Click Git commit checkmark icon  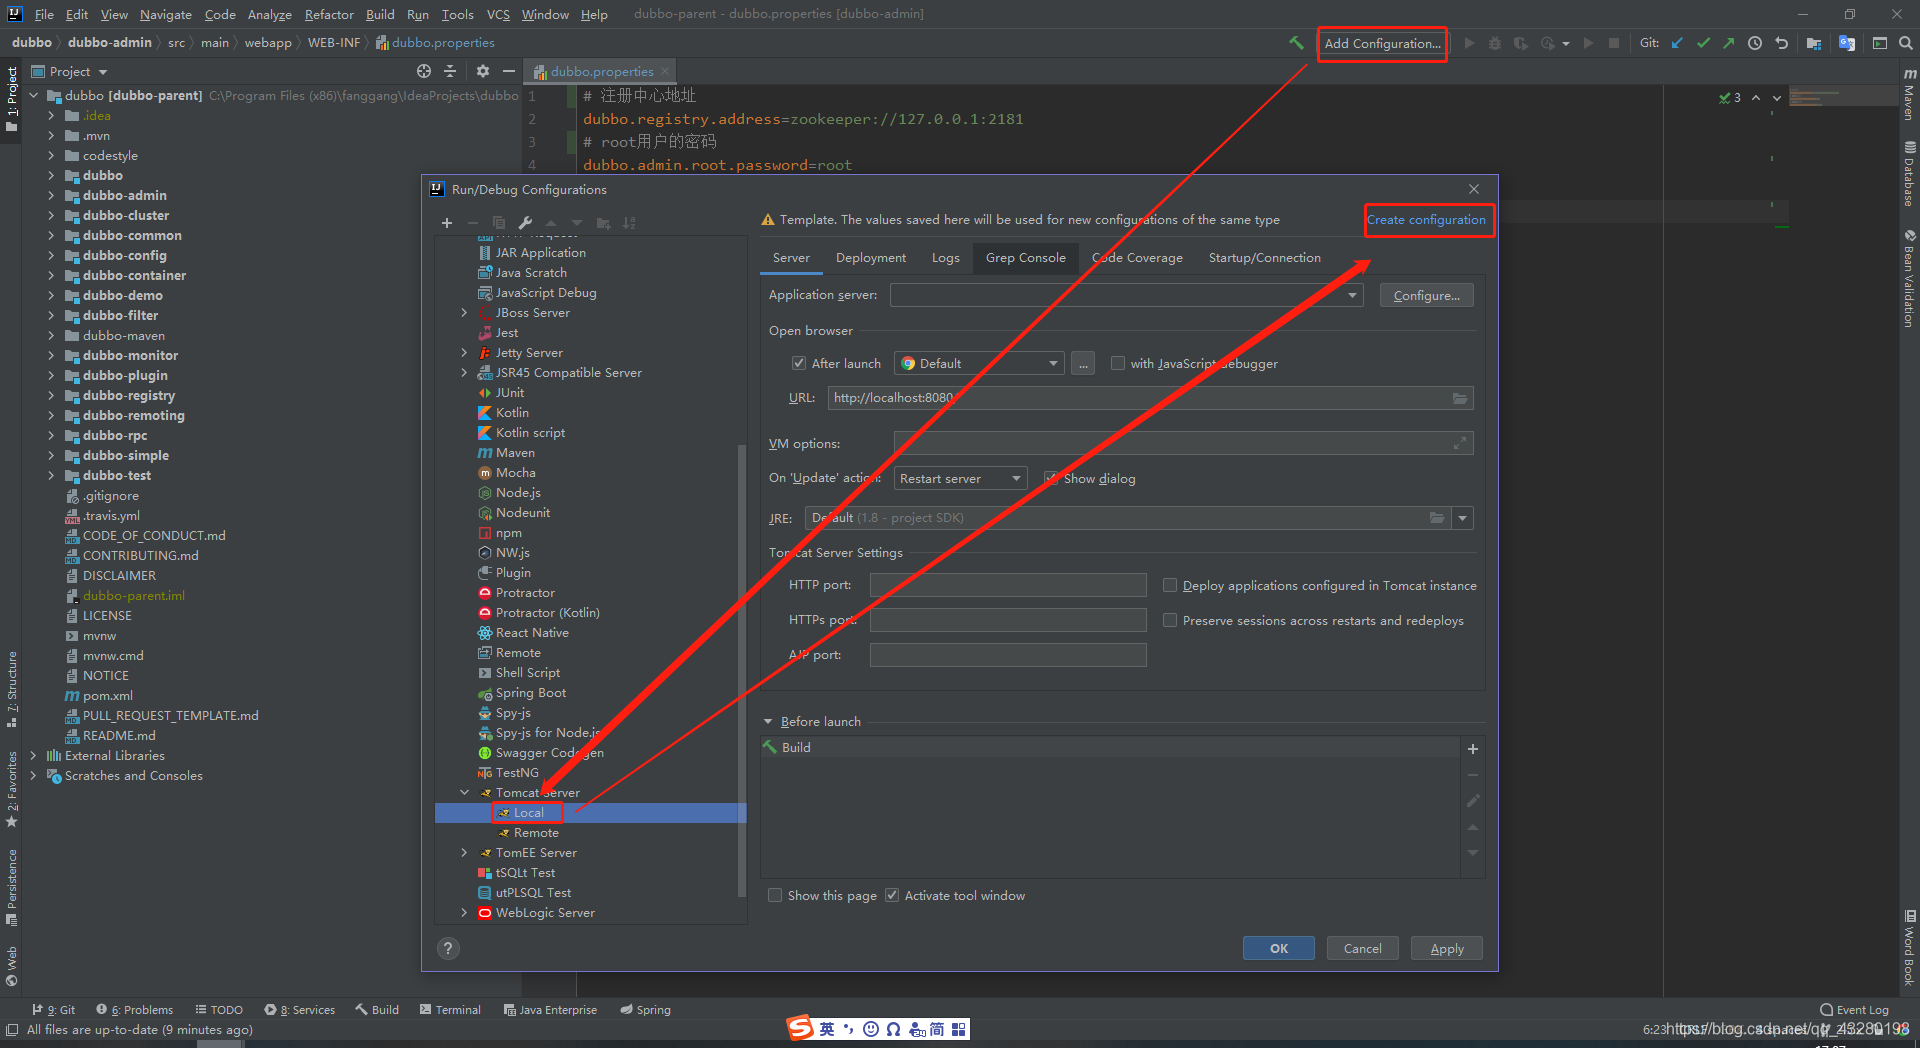pyautogui.click(x=1703, y=43)
